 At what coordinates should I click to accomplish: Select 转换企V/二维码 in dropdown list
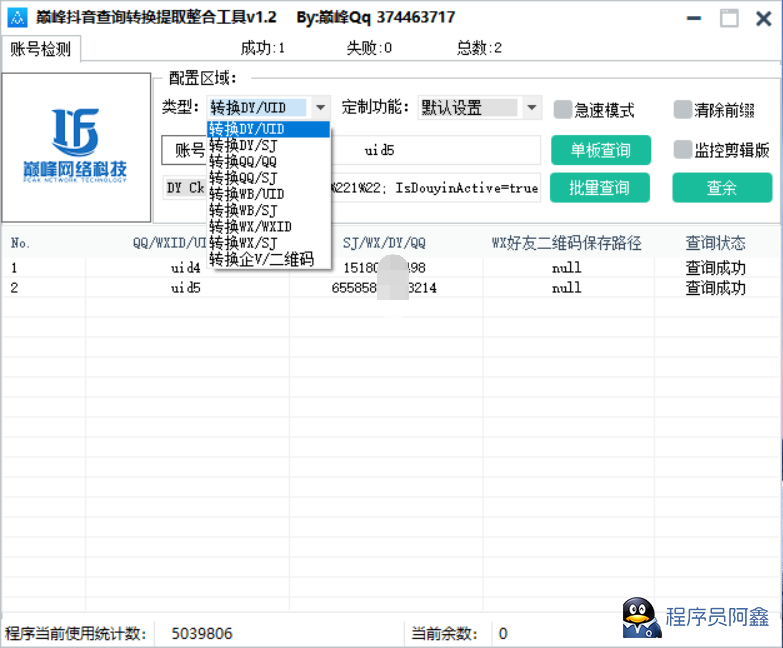point(261,259)
